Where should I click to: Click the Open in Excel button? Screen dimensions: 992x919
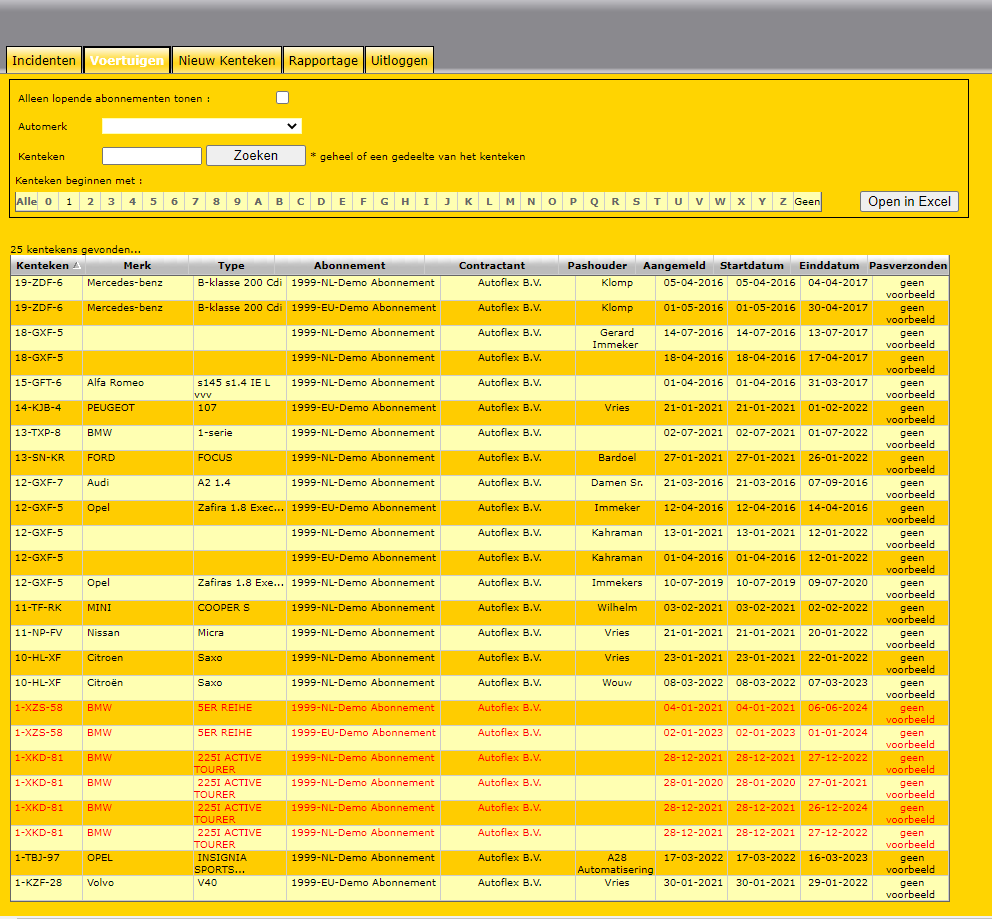(x=909, y=202)
